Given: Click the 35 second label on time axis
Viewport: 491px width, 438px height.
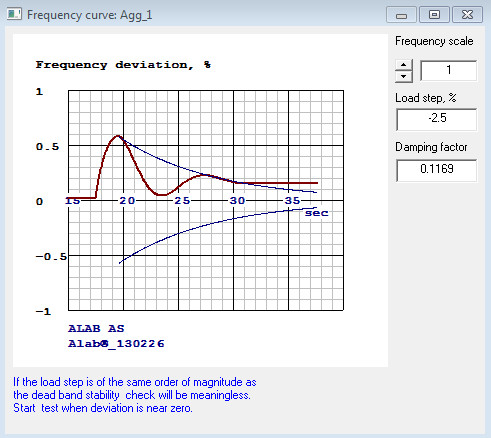Looking at the screenshot, I should click(x=292, y=200).
